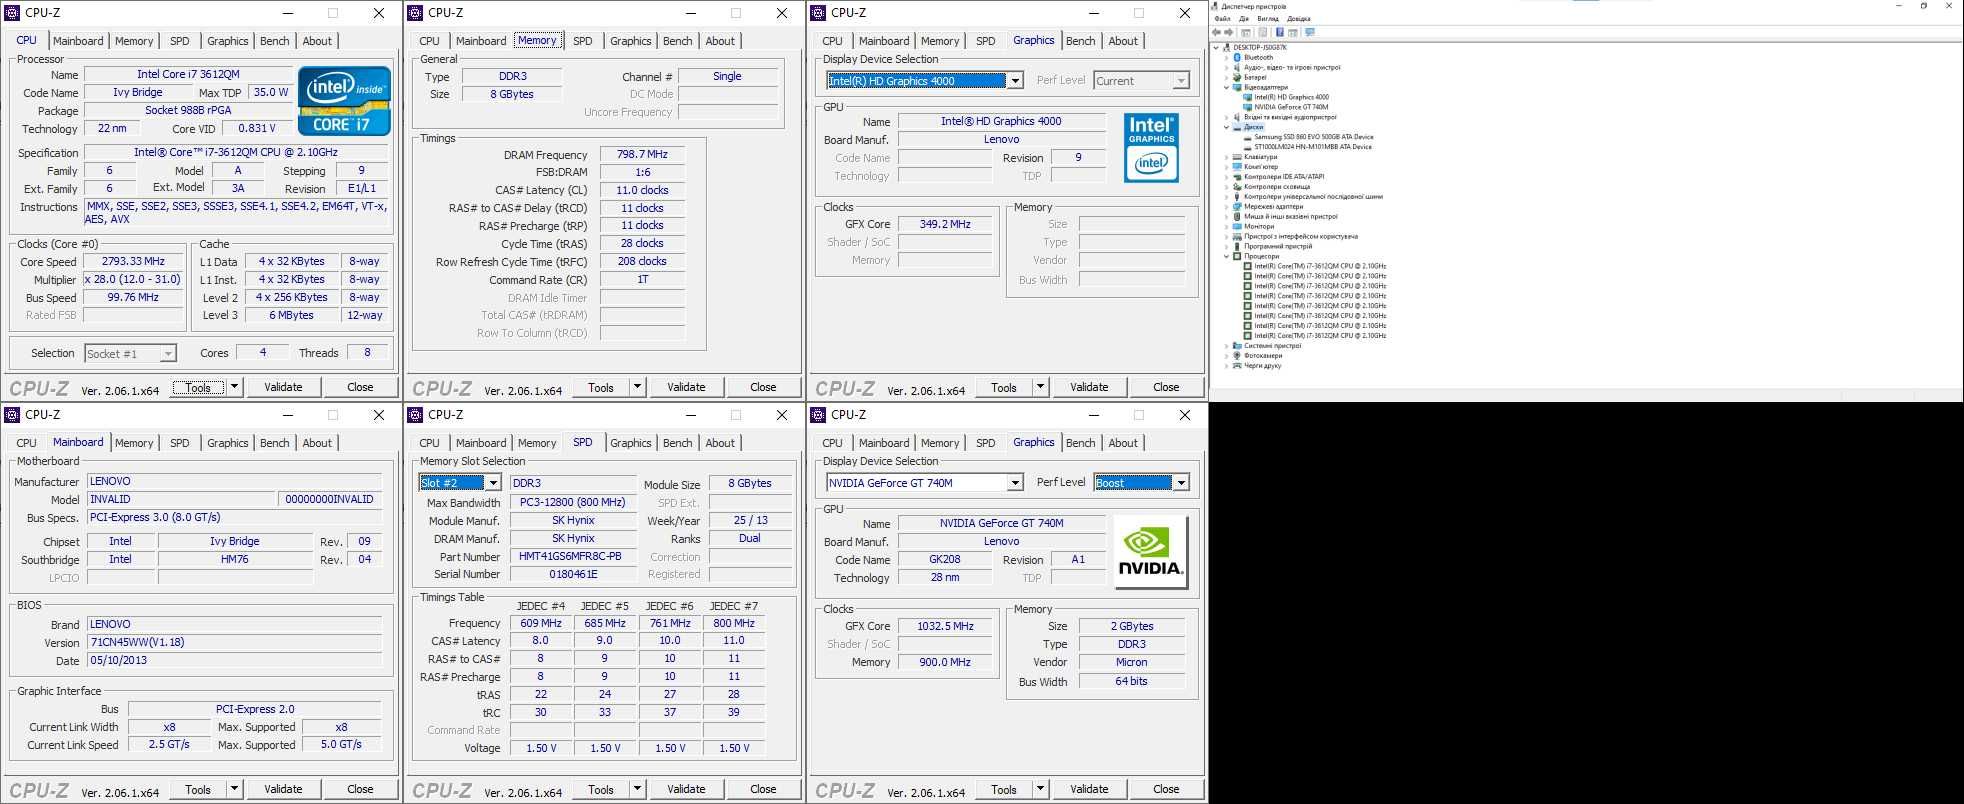Screen dimensions: 1964x804
Task: Click the DRAM Frequency value 798.7 MHz
Action: point(642,155)
